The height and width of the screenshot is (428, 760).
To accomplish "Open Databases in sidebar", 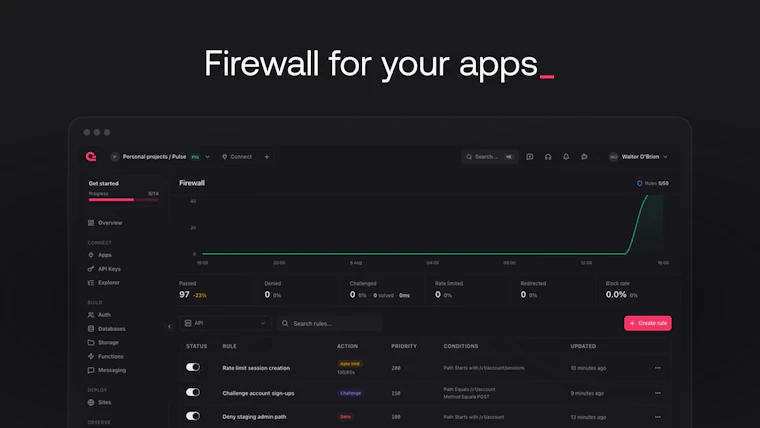I will pyautogui.click(x=107, y=328).
